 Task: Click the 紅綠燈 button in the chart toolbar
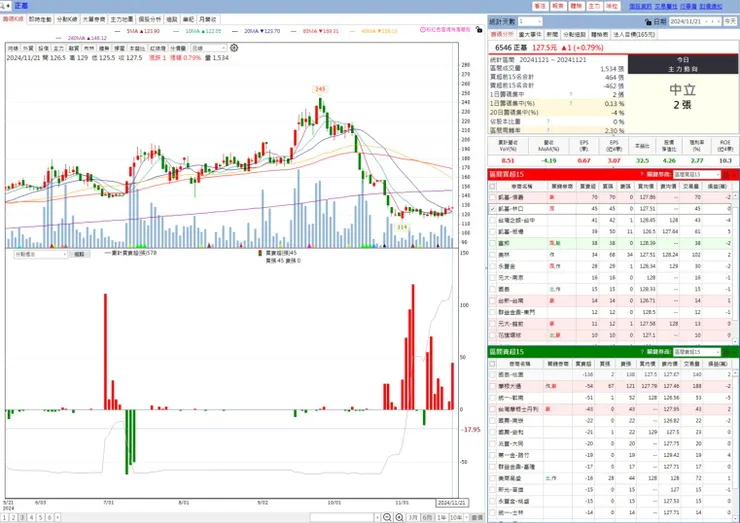point(158,48)
